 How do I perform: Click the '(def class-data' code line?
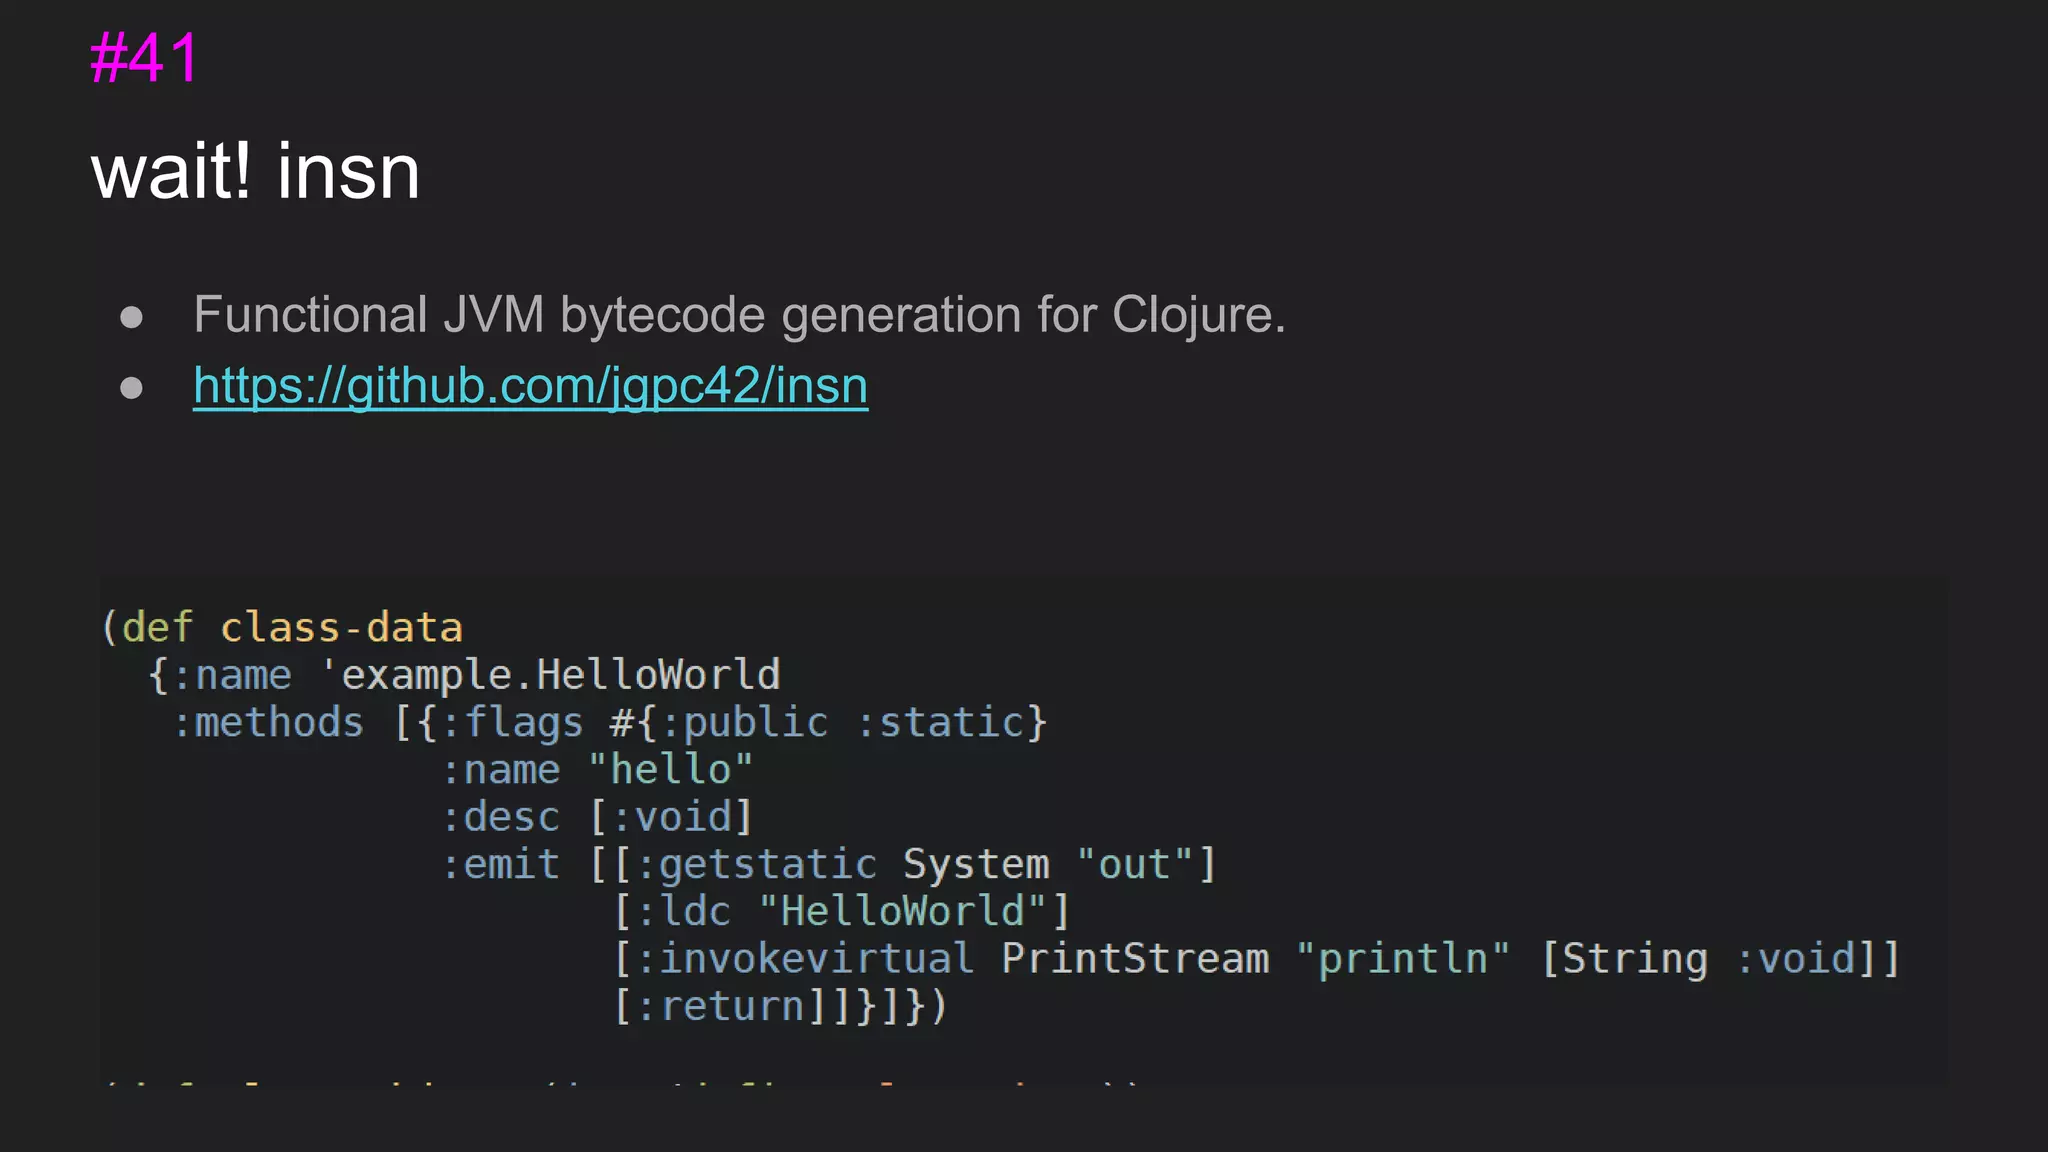point(282,628)
